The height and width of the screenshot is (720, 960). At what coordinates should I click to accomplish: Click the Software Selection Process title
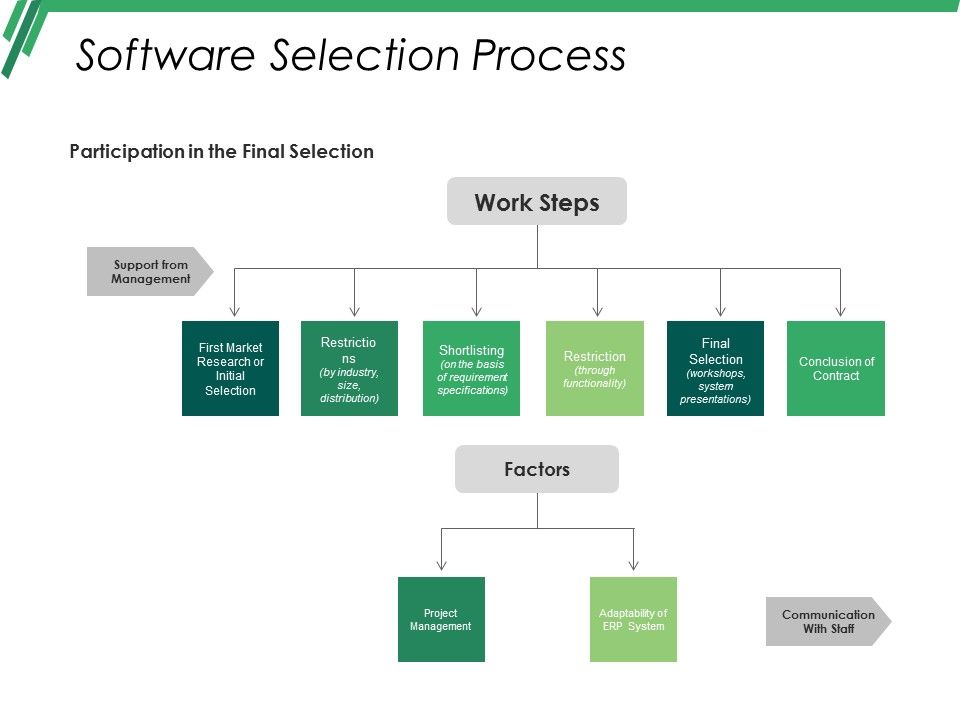tap(350, 55)
